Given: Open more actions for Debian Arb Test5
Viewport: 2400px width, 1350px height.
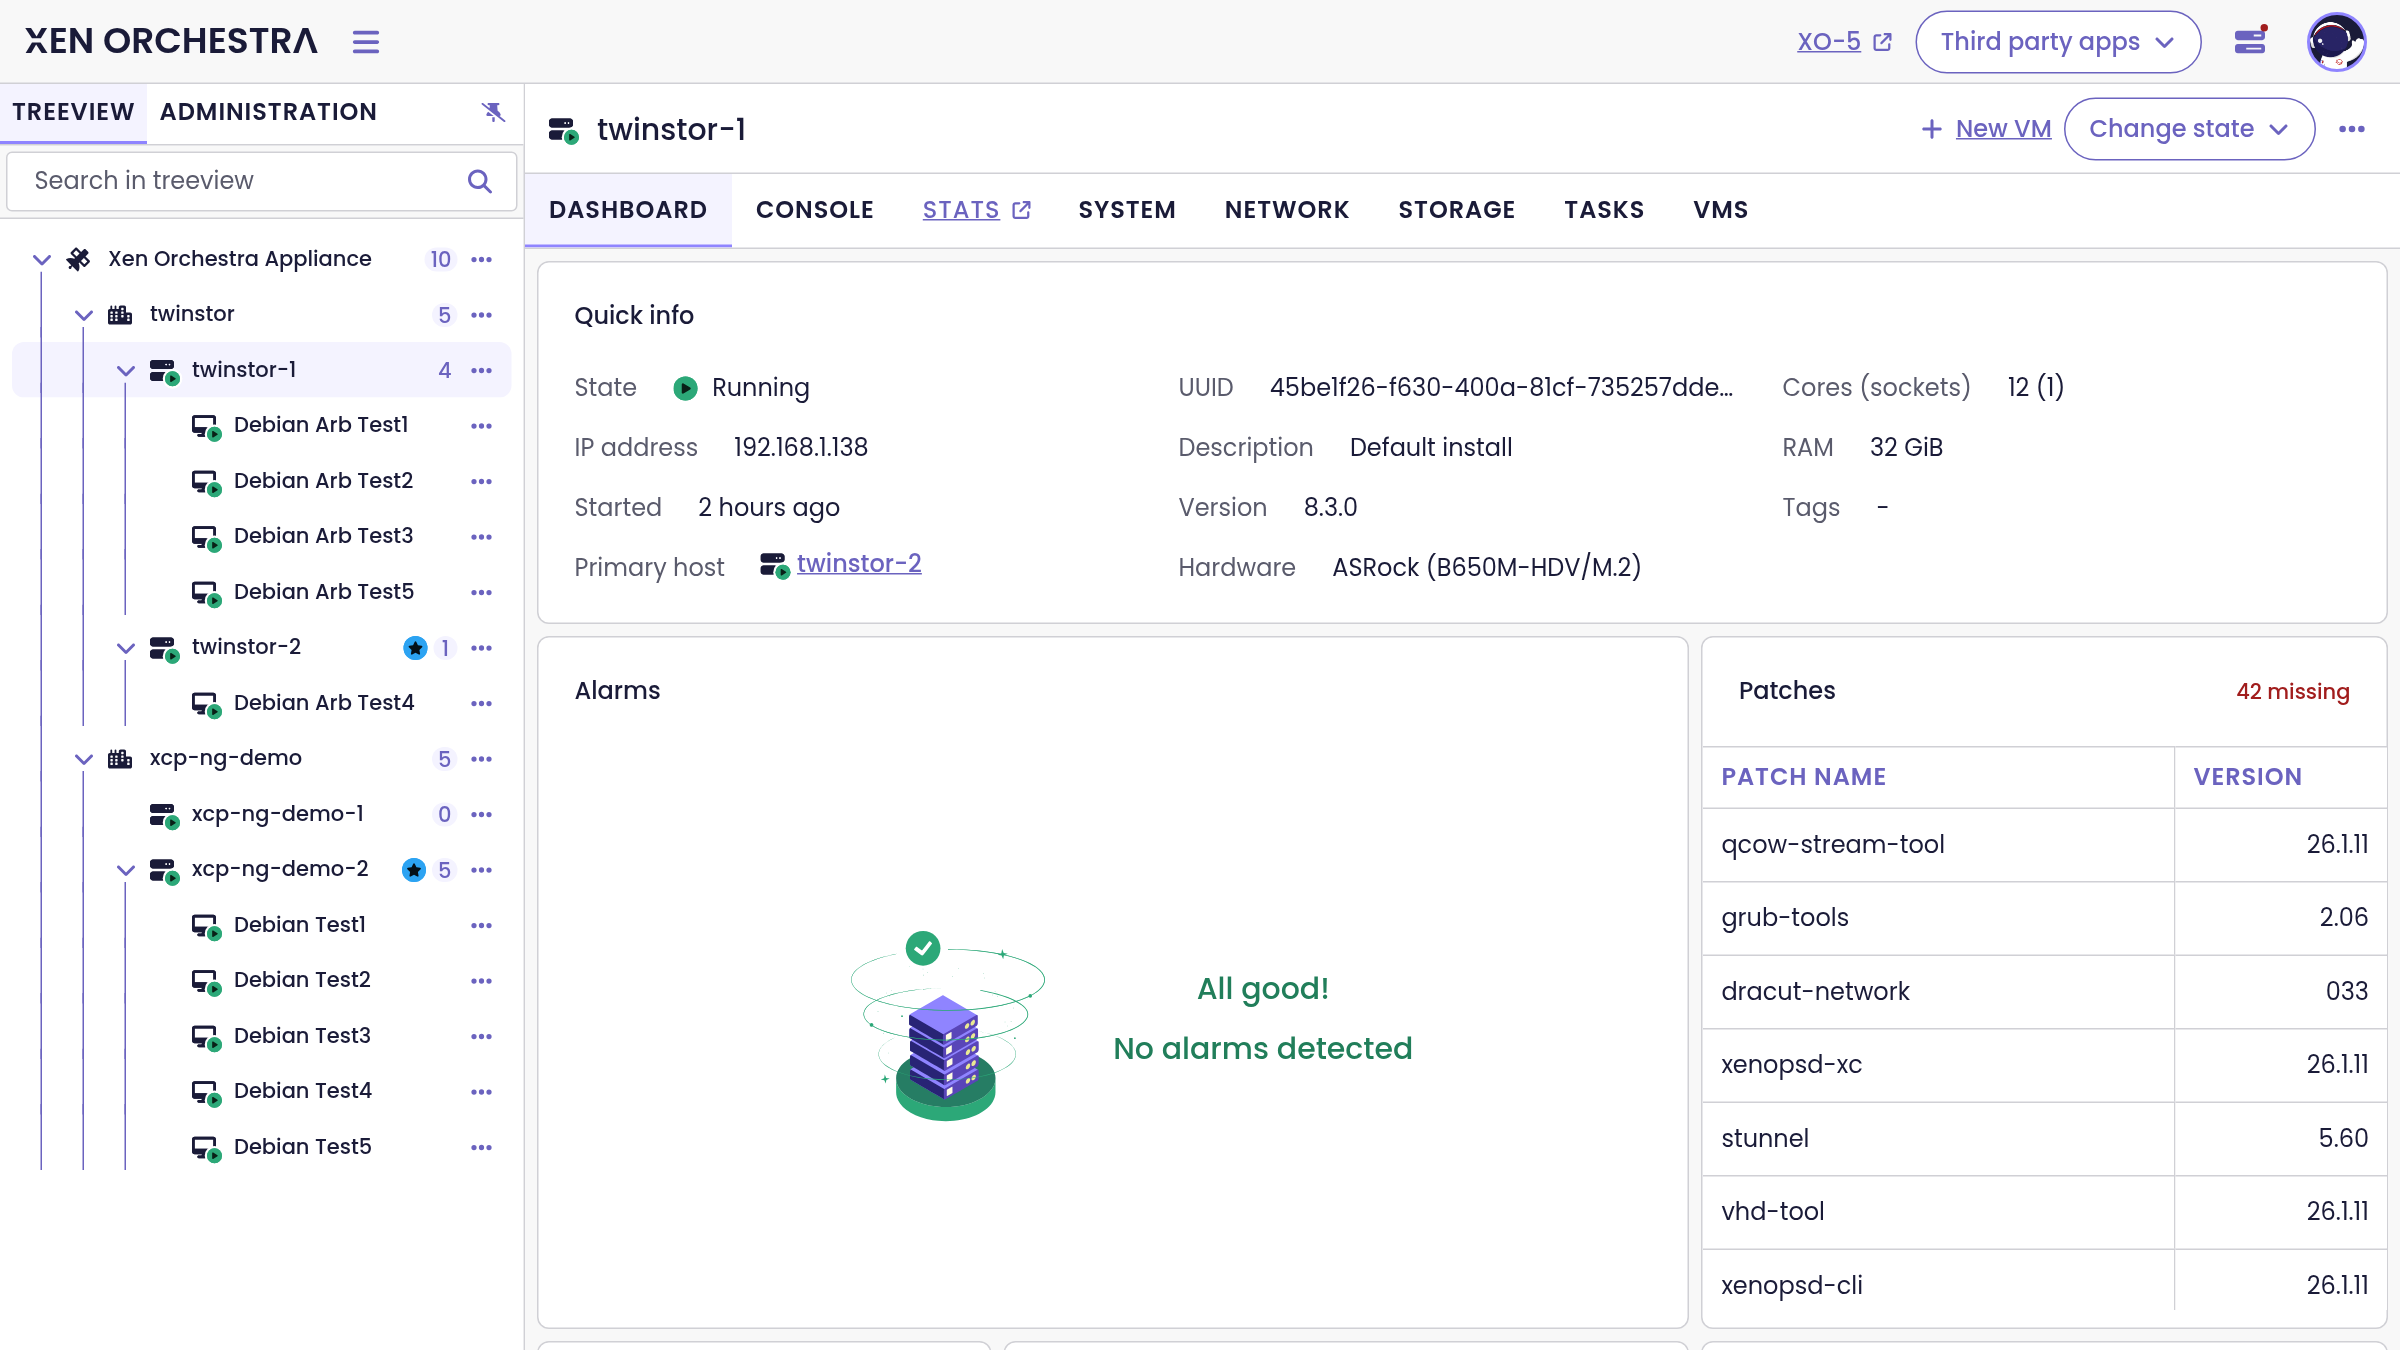Looking at the screenshot, I should coord(482,593).
